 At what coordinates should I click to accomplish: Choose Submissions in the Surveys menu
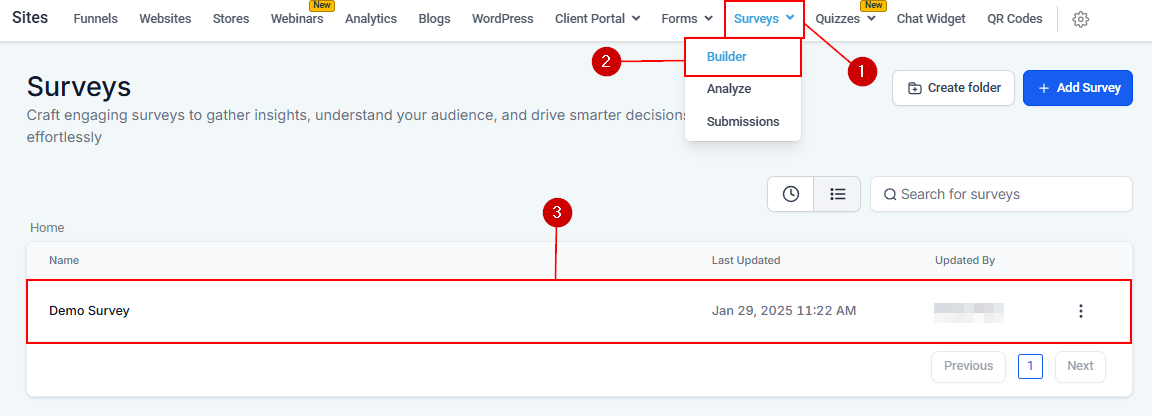tap(743, 122)
